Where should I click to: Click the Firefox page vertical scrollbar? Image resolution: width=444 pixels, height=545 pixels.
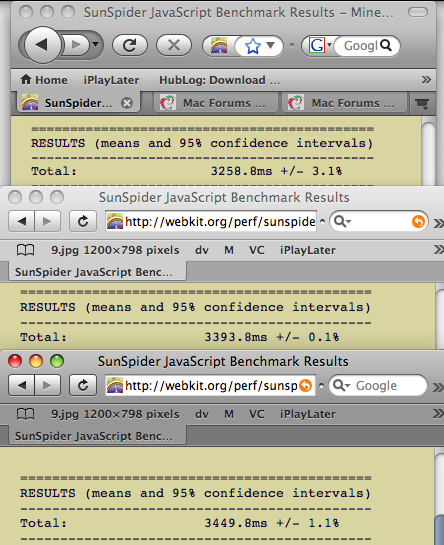(x=429, y=153)
